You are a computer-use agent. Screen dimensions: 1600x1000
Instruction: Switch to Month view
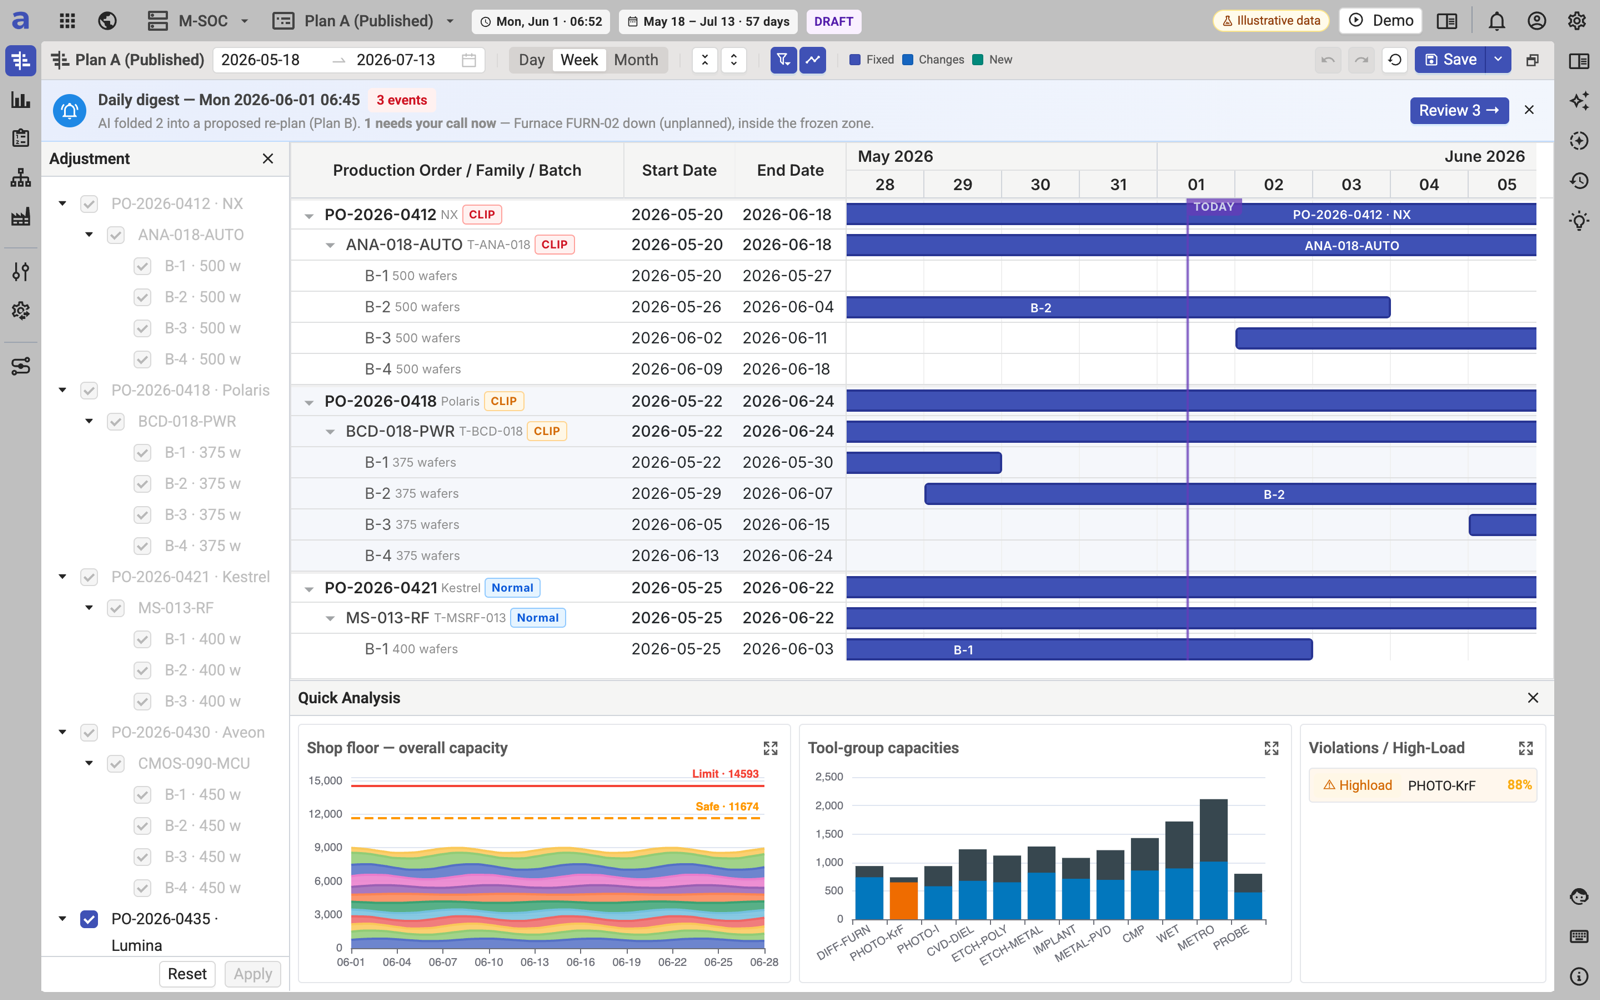coord(636,60)
